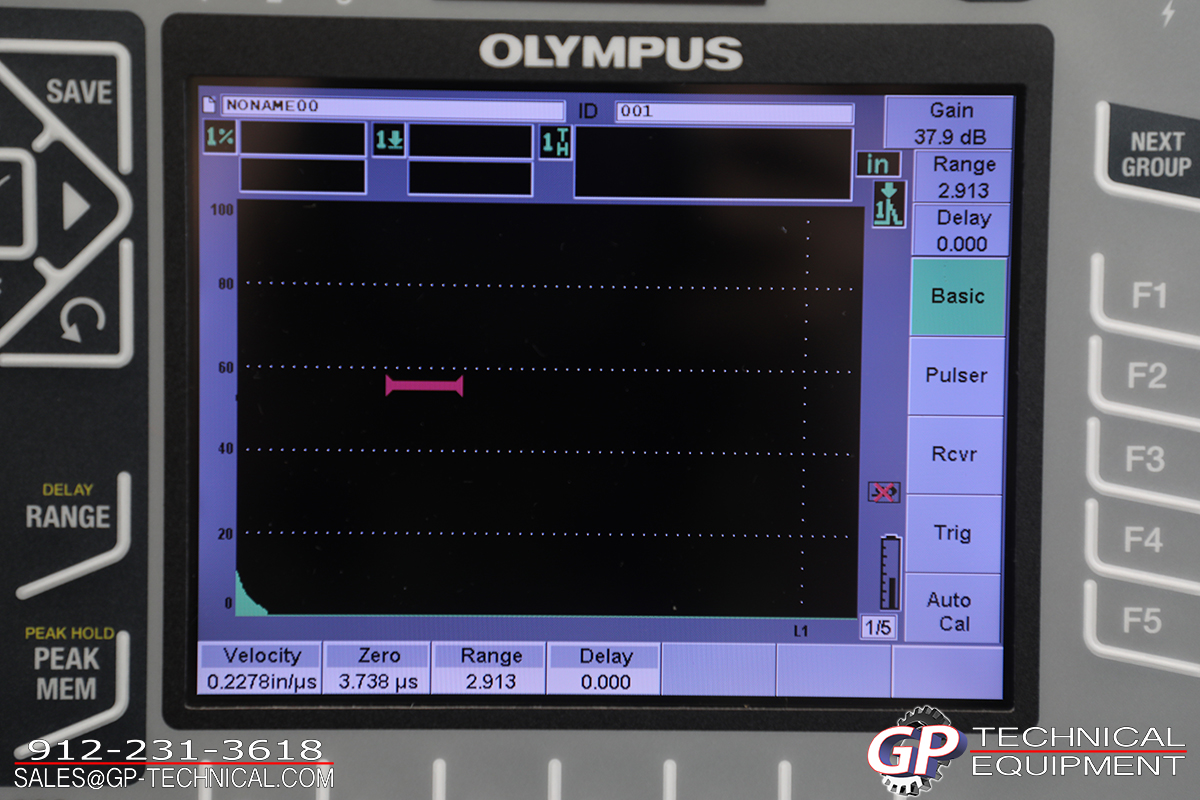Select the magenta gate 1 bar
The width and height of the screenshot is (1200, 800).
[x=424, y=385]
